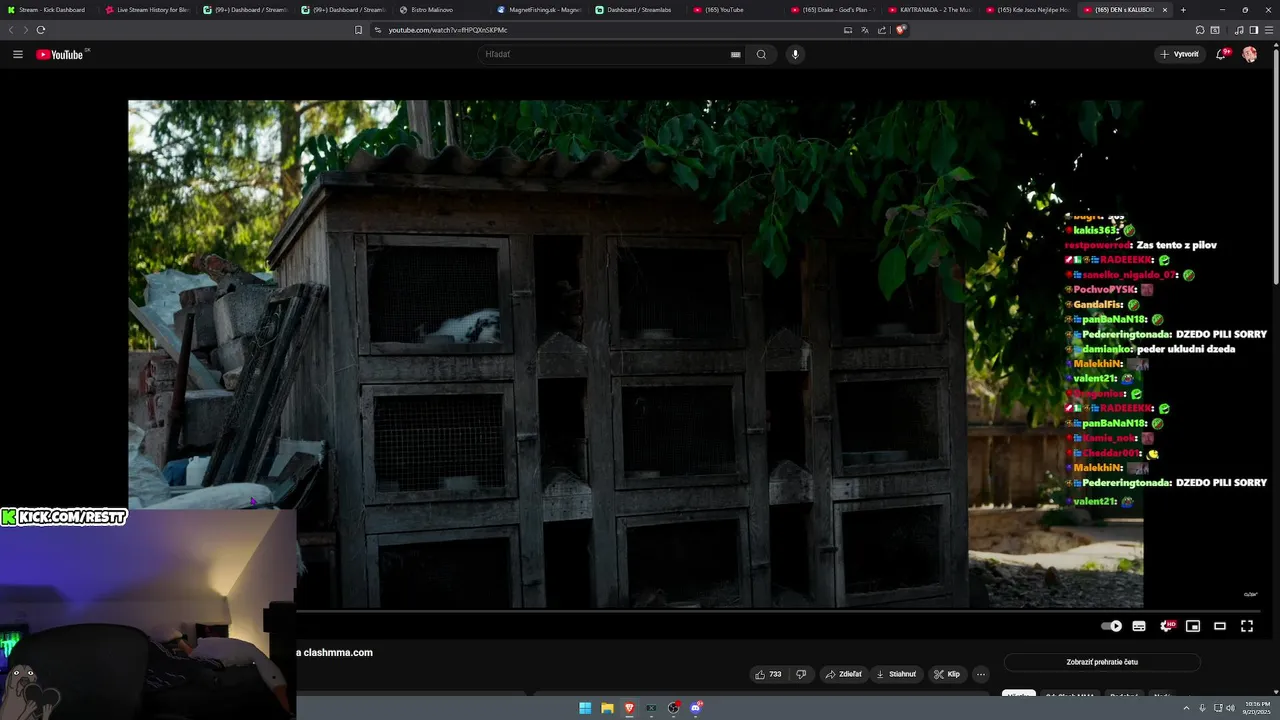Image resolution: width=1280 pixels, height=720 pixels.
Task: Click the Hľadať search input field
Action: coord(606,54)
